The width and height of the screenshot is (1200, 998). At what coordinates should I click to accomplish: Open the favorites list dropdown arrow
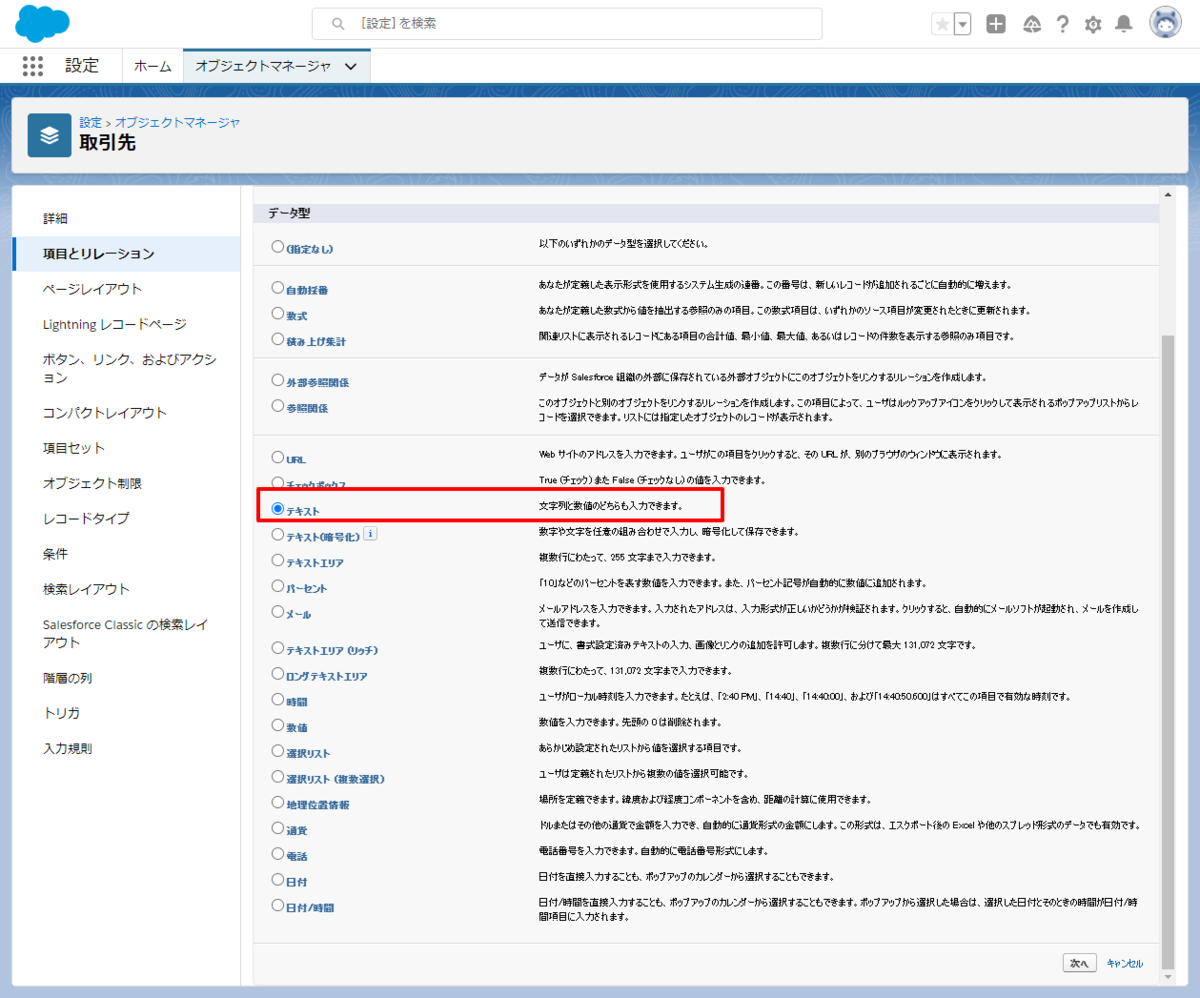pyautogui.click(x=962, y=24)
